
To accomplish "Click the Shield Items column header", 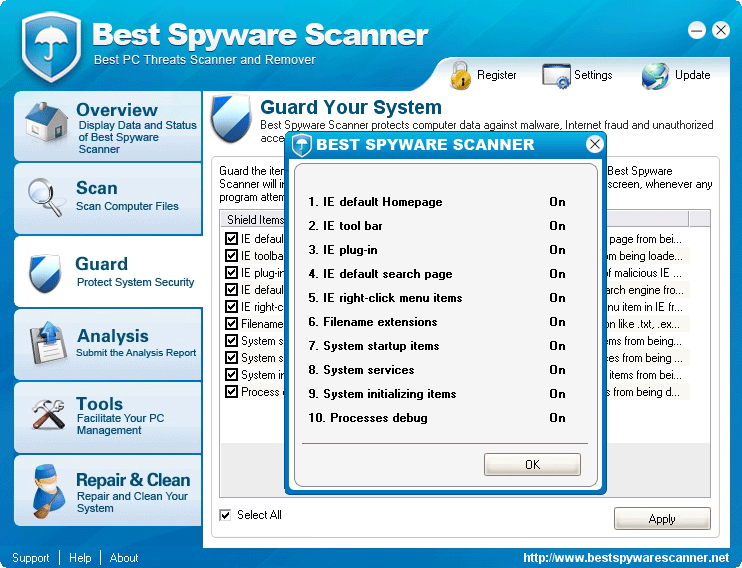I will coord(254,219).
